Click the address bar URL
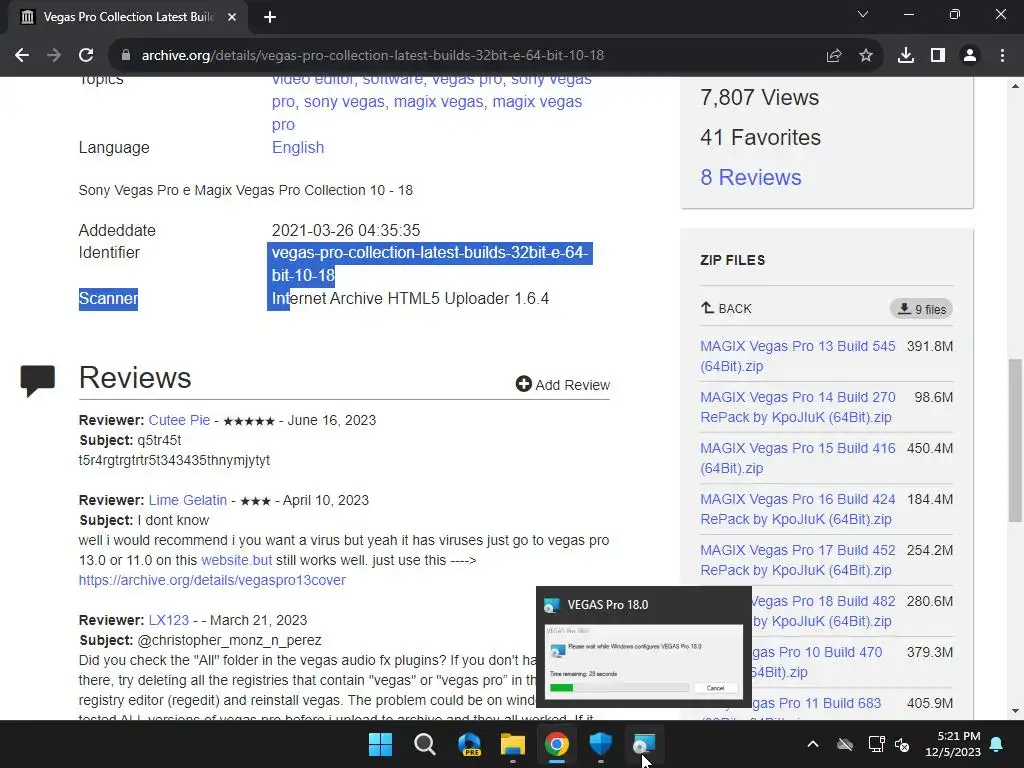This screenshot has width=1024, height=768. tap(373, 56)
